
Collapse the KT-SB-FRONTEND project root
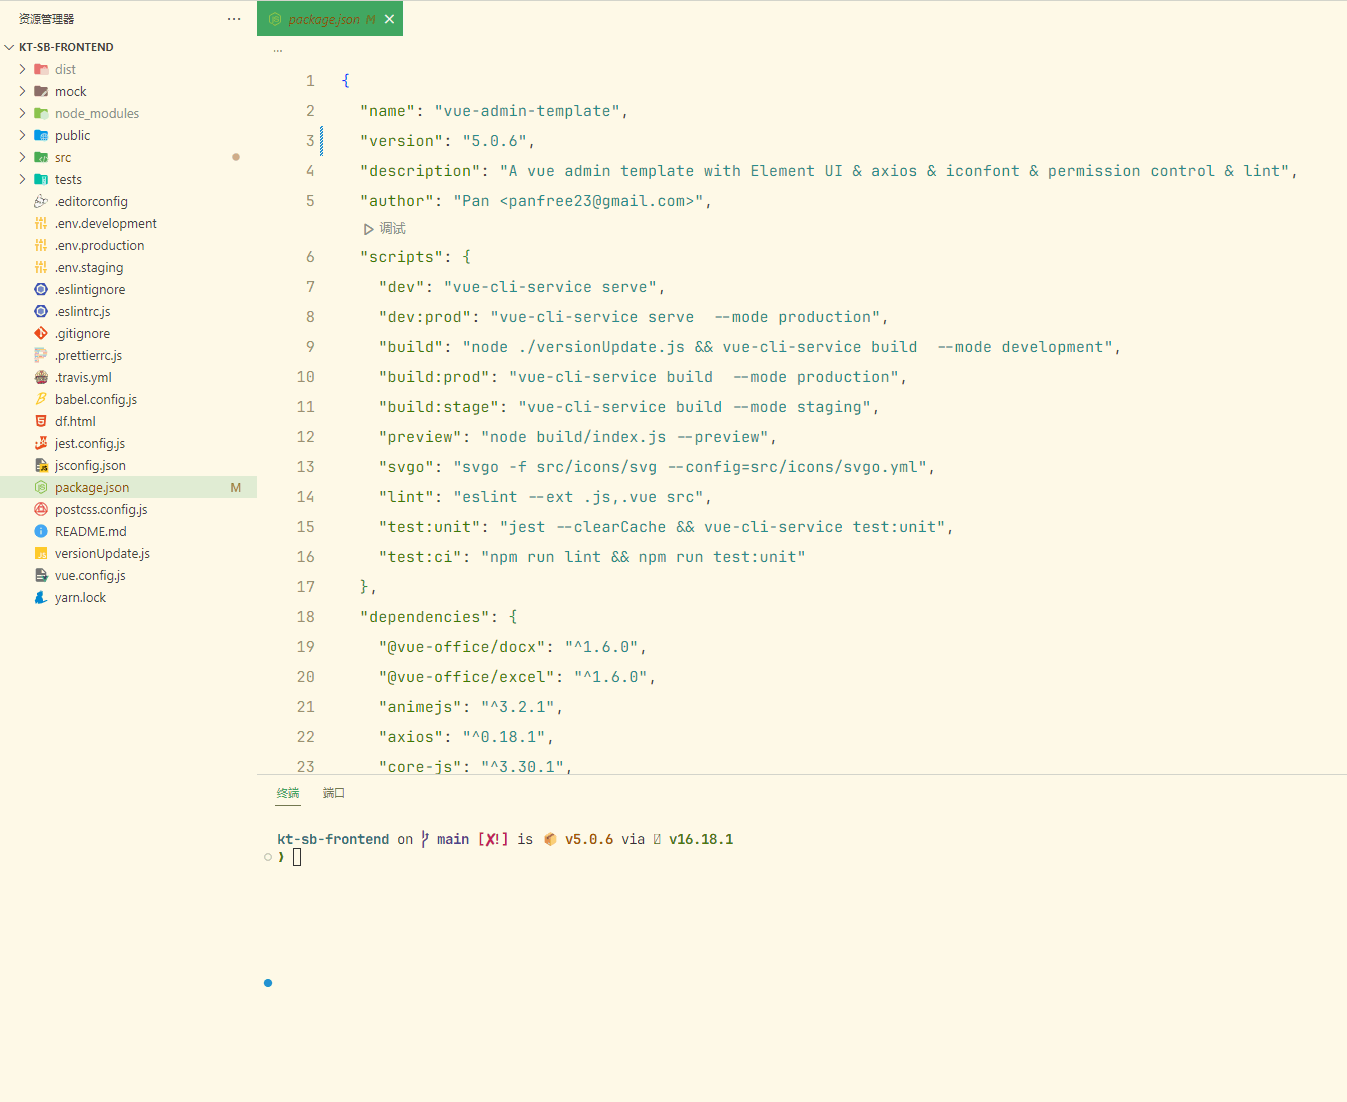tap(10, 47)
